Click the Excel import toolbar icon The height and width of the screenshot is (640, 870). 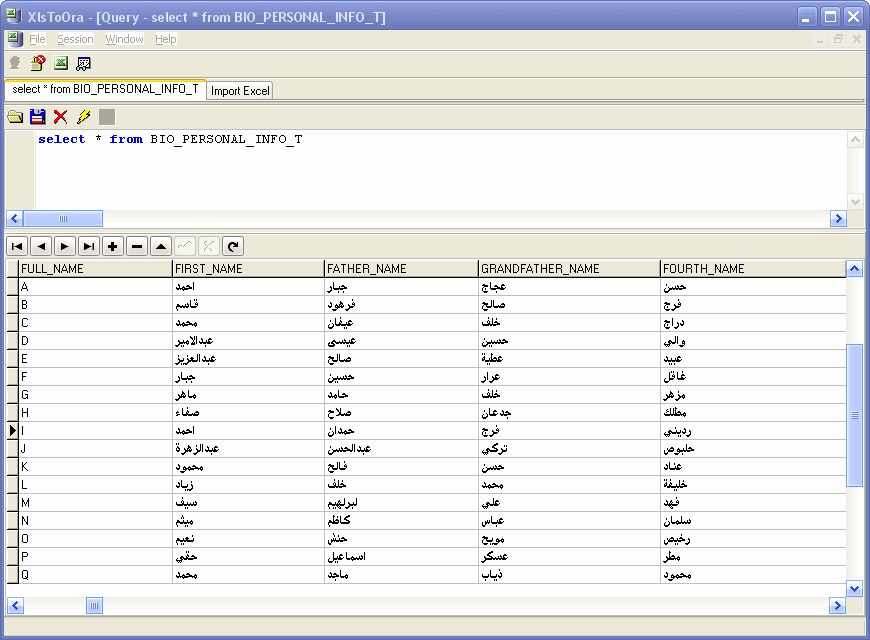coord(60,63)
